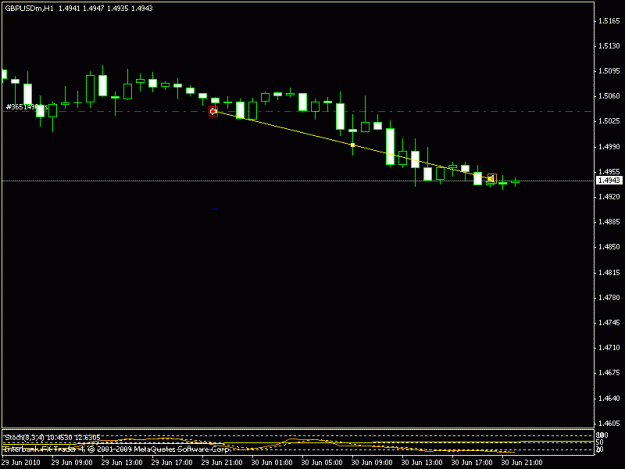
Task: Click the stochastic level 50 label
Action: tap(599, 442)
